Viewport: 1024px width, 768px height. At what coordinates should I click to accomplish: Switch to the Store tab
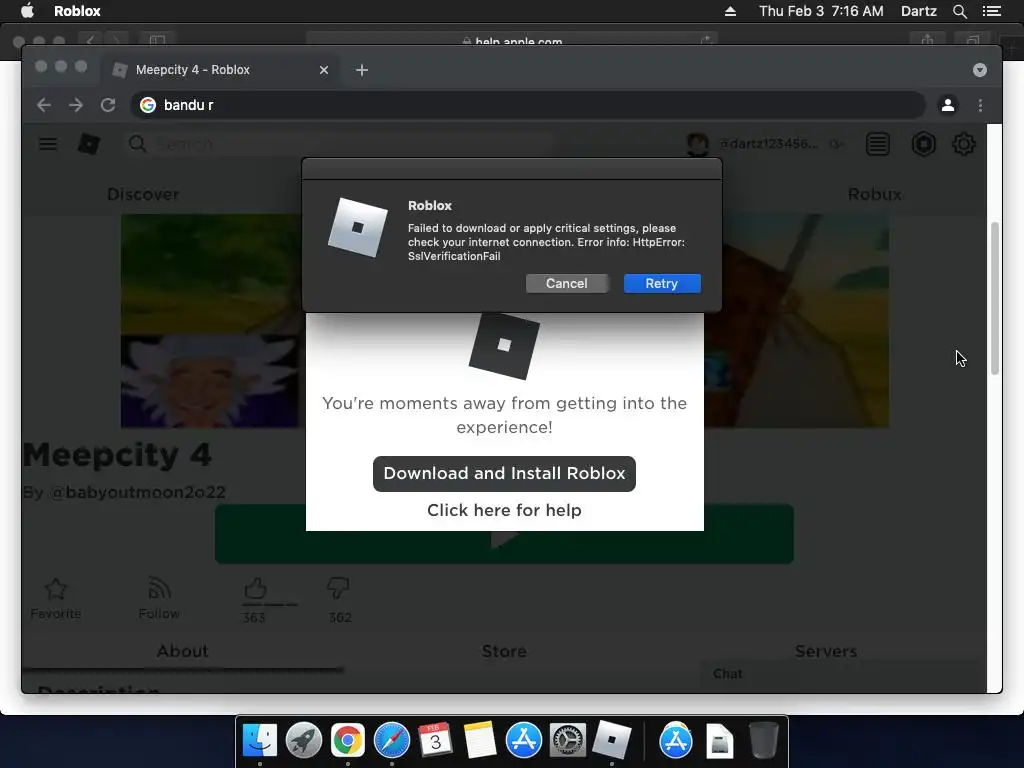504,651
